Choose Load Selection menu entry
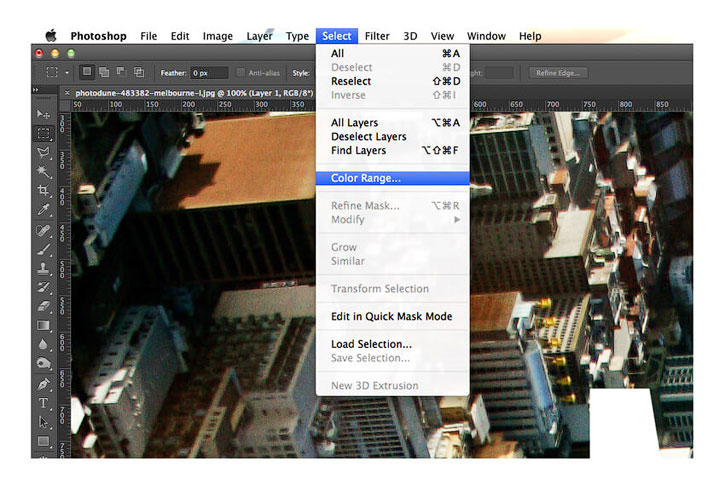 (393, 344)
